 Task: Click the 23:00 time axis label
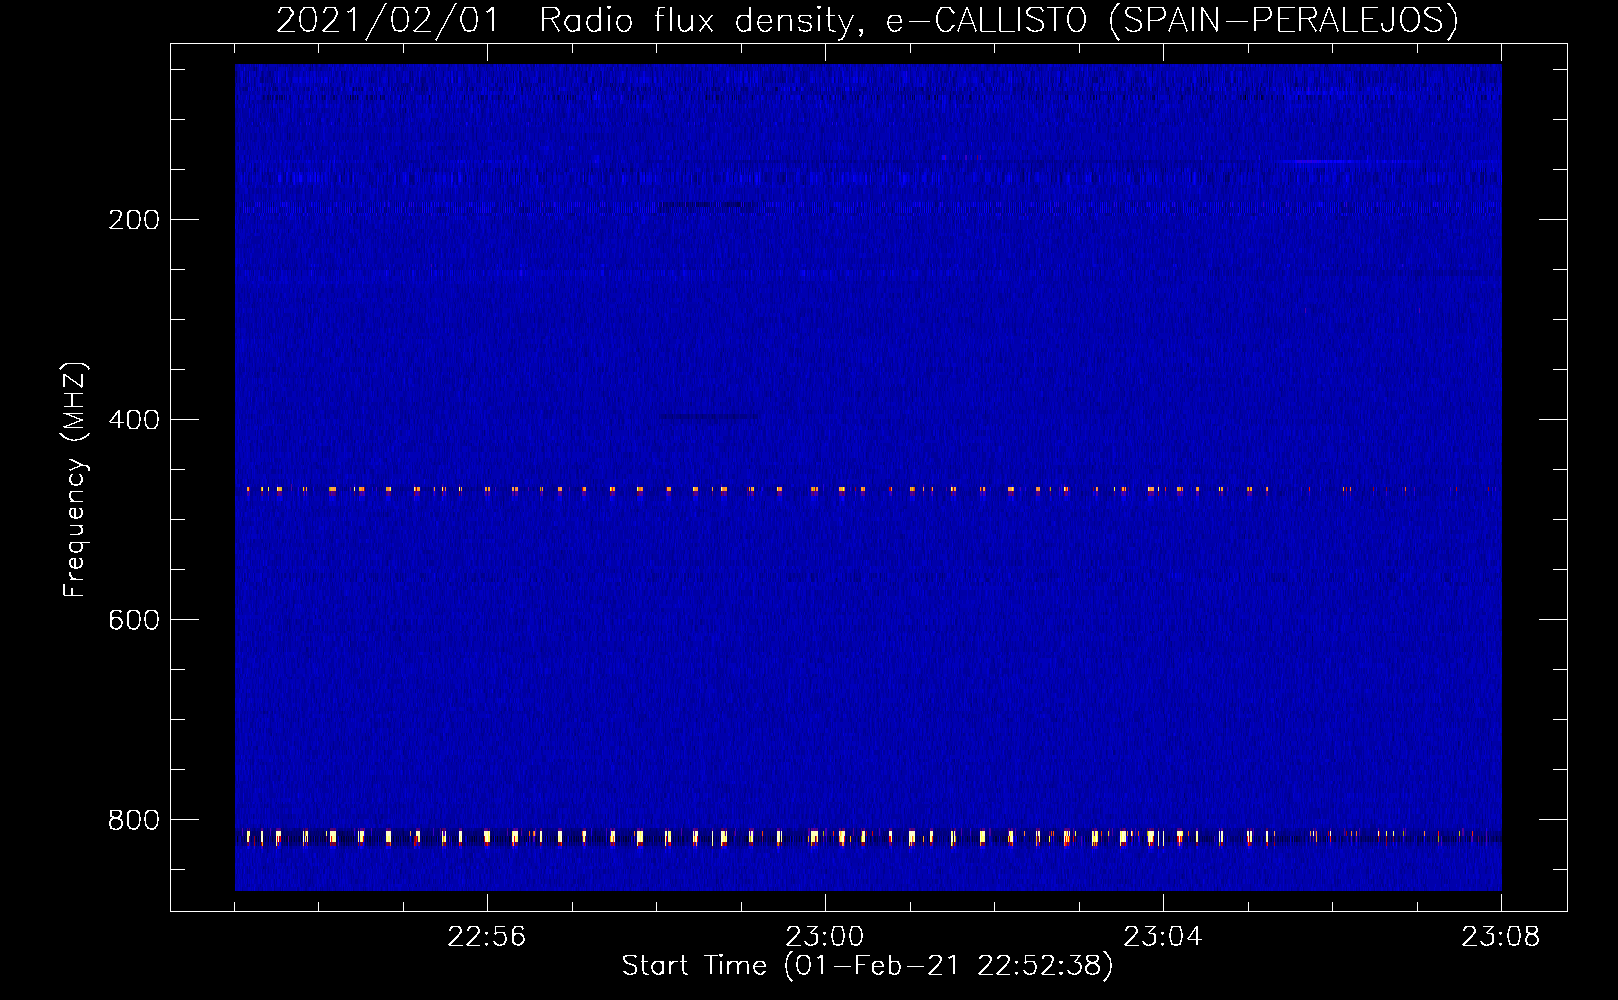pyautogui.click(x=824, y=937)
